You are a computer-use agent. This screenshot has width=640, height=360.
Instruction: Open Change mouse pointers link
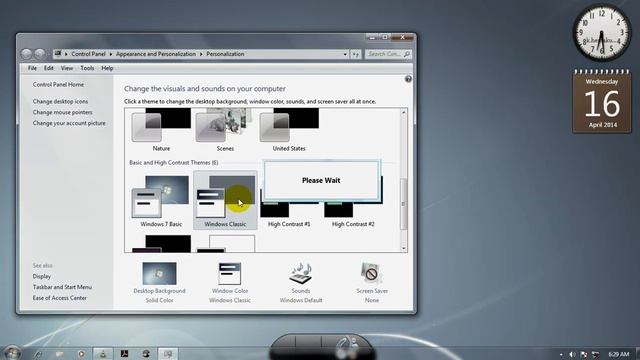click(62, 112)
